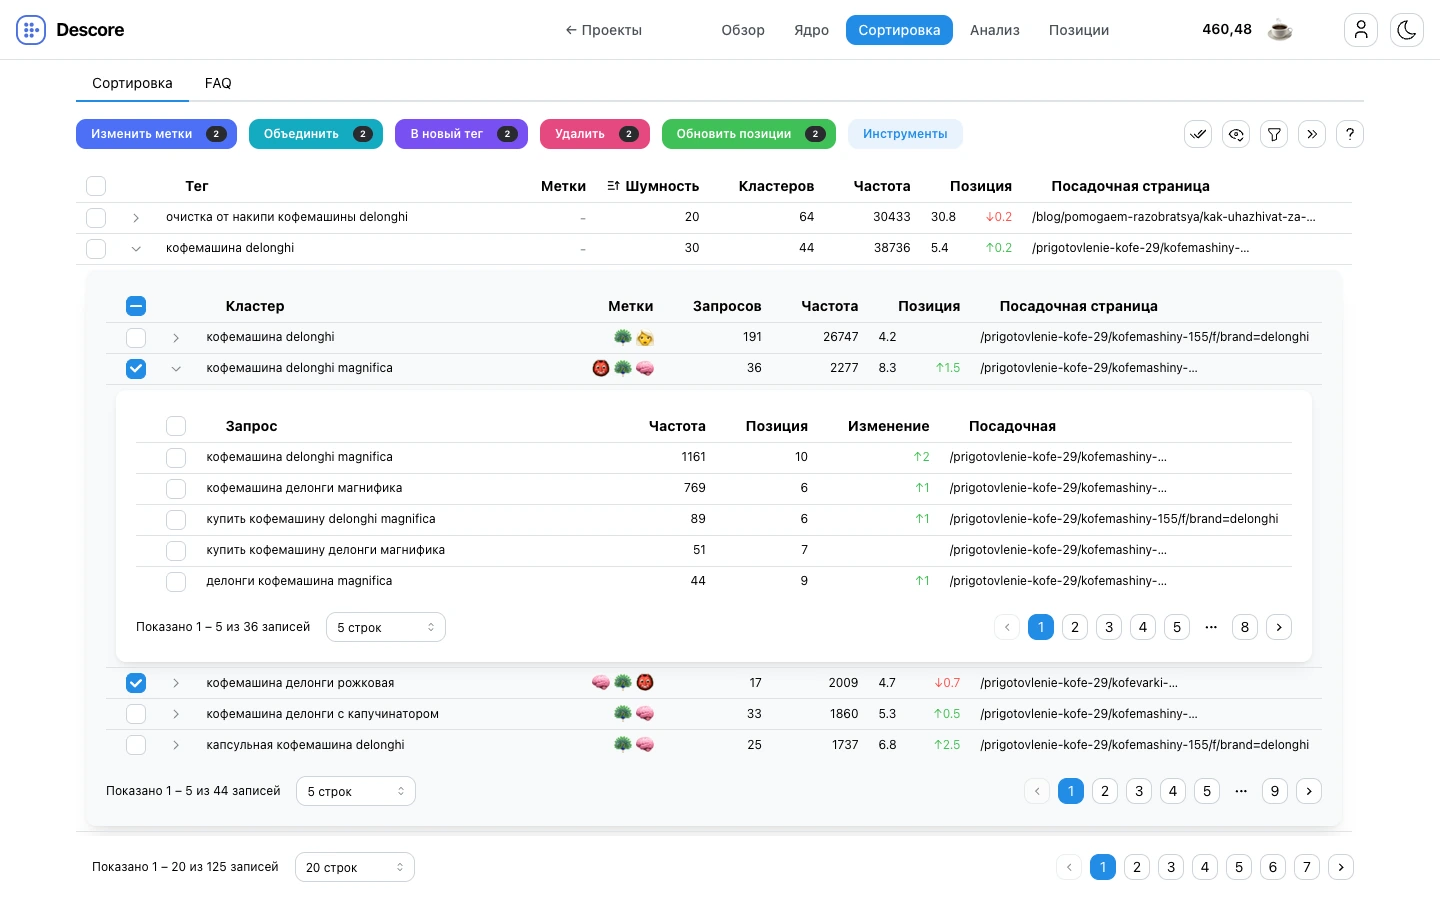Expand the кофемашина делонги рожковая cluster

[176, 683]
